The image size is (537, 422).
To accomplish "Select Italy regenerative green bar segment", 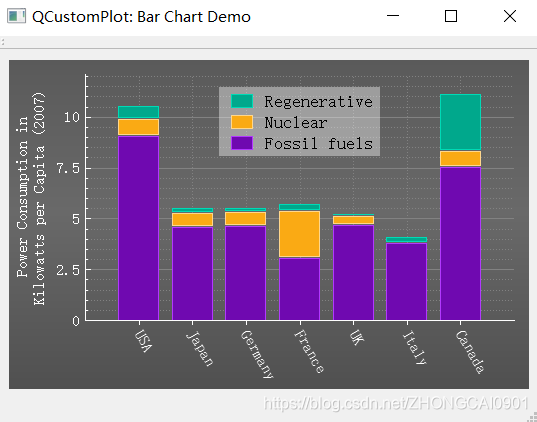I will pos(407,239).
